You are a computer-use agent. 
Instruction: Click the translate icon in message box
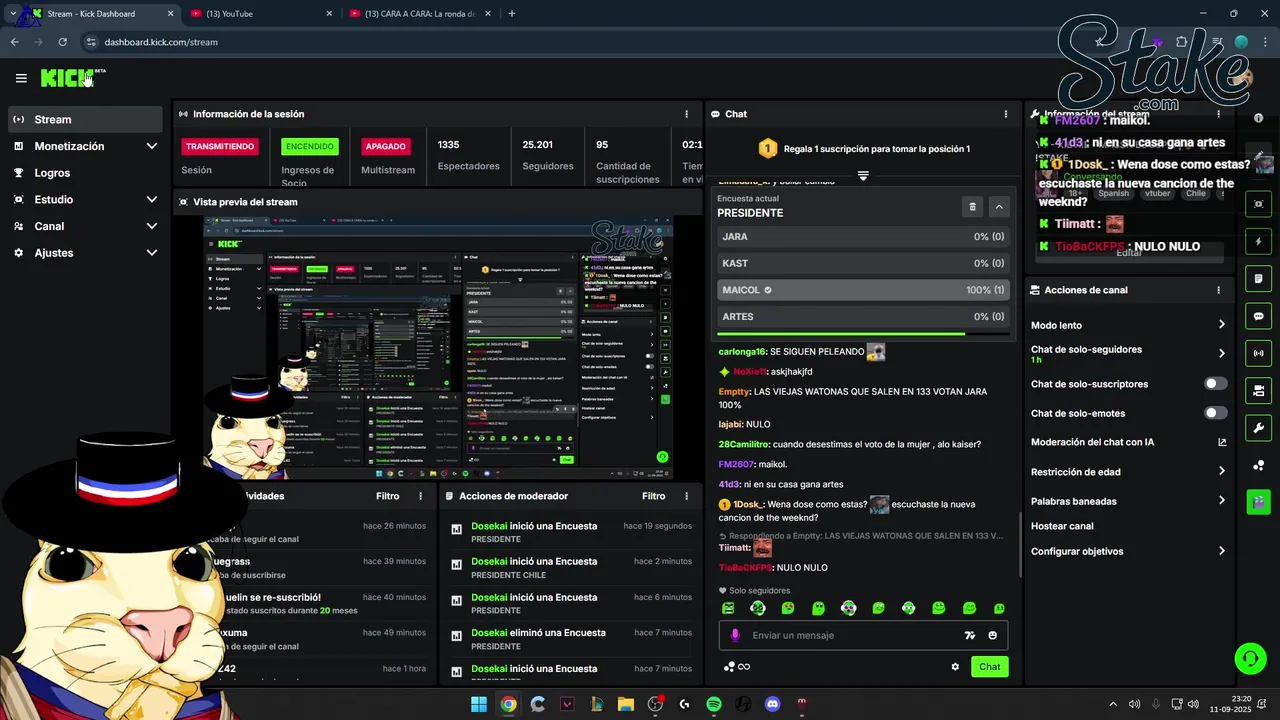click(x=969, y=635)
